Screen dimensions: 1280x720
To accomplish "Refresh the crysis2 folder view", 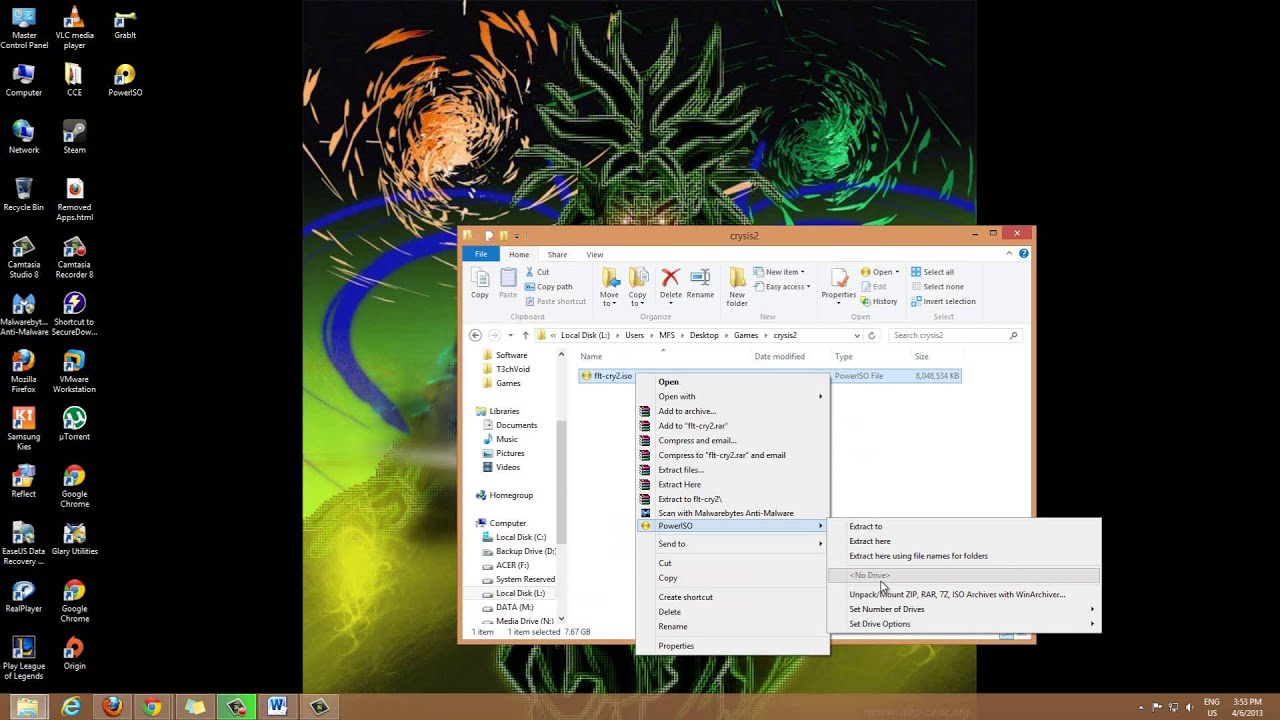I will pyautogui.click(x=872, y=335).
